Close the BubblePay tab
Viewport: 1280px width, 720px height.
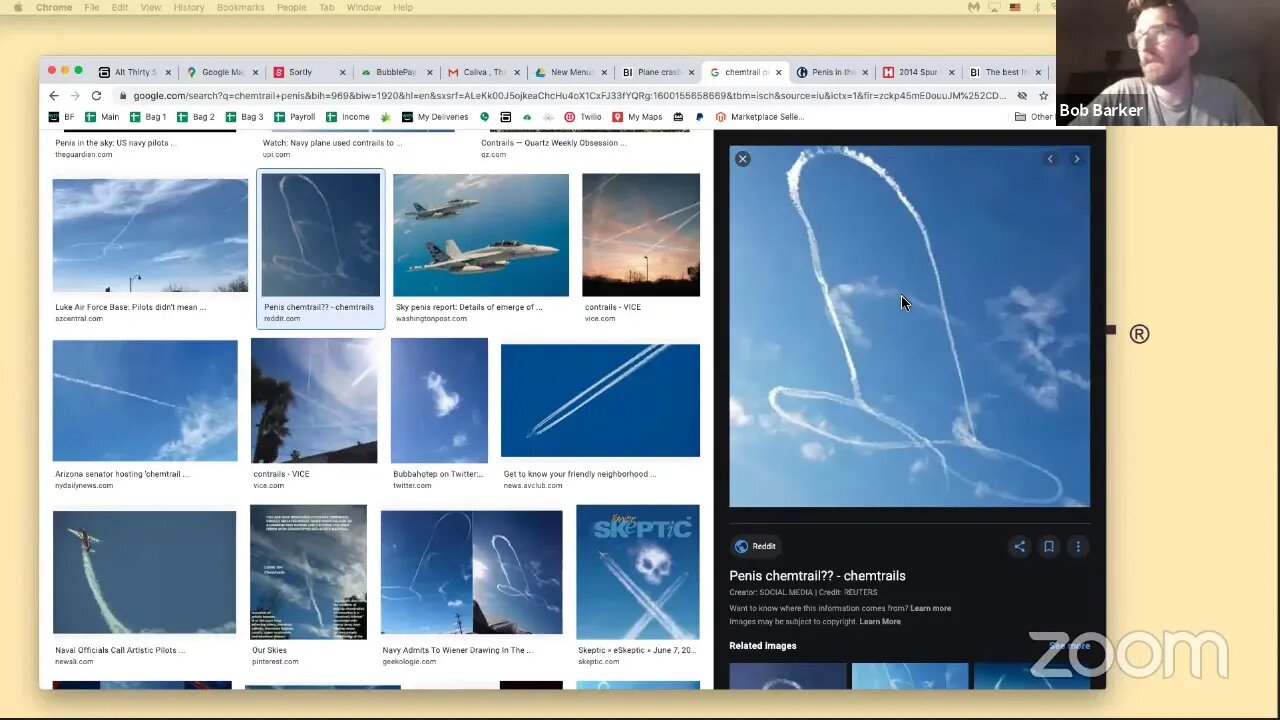(431, 72)
